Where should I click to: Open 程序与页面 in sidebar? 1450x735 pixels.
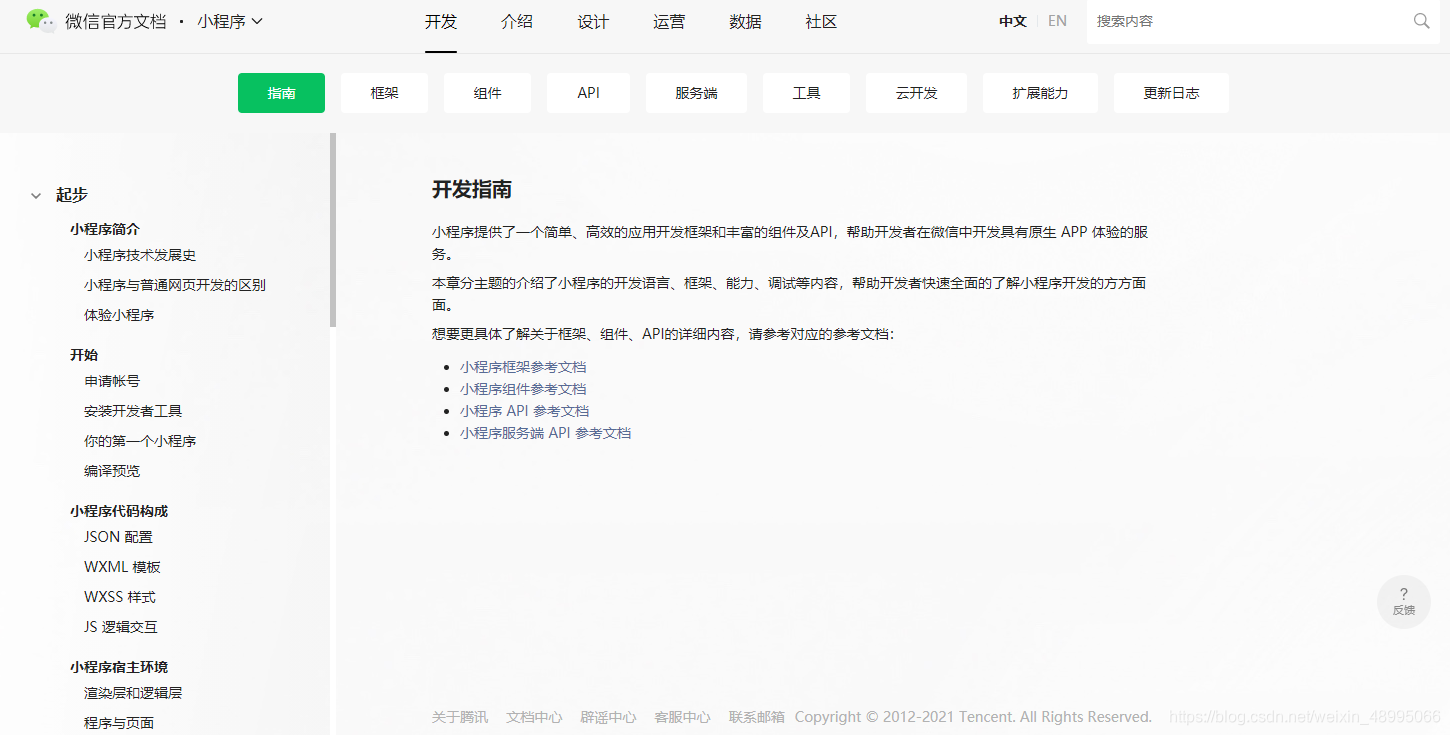coord(119,723)
